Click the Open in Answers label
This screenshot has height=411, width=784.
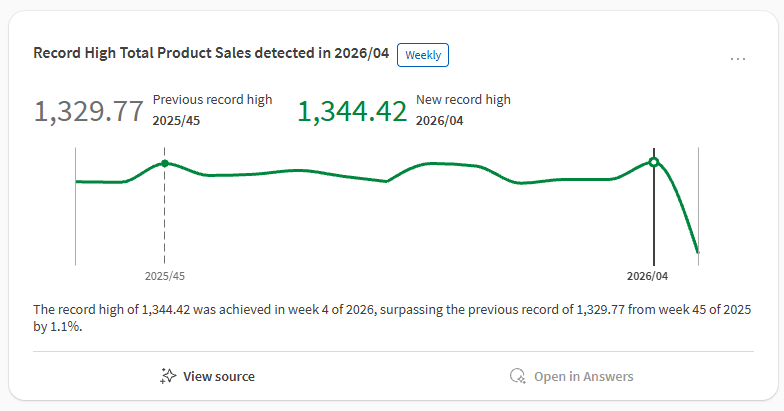(583, 376)
